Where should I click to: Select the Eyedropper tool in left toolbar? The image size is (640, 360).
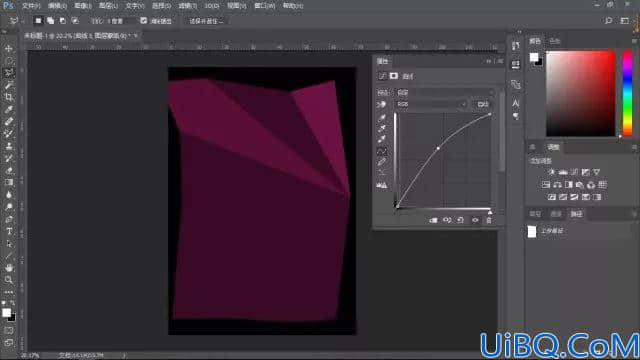click(x=9, y=109)
